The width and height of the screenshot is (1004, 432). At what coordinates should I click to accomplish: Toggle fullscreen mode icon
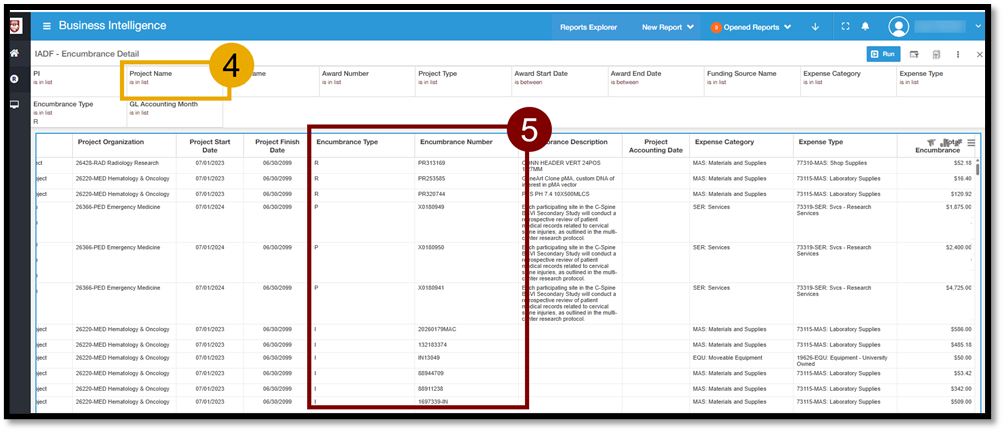[x=845, y=27]
